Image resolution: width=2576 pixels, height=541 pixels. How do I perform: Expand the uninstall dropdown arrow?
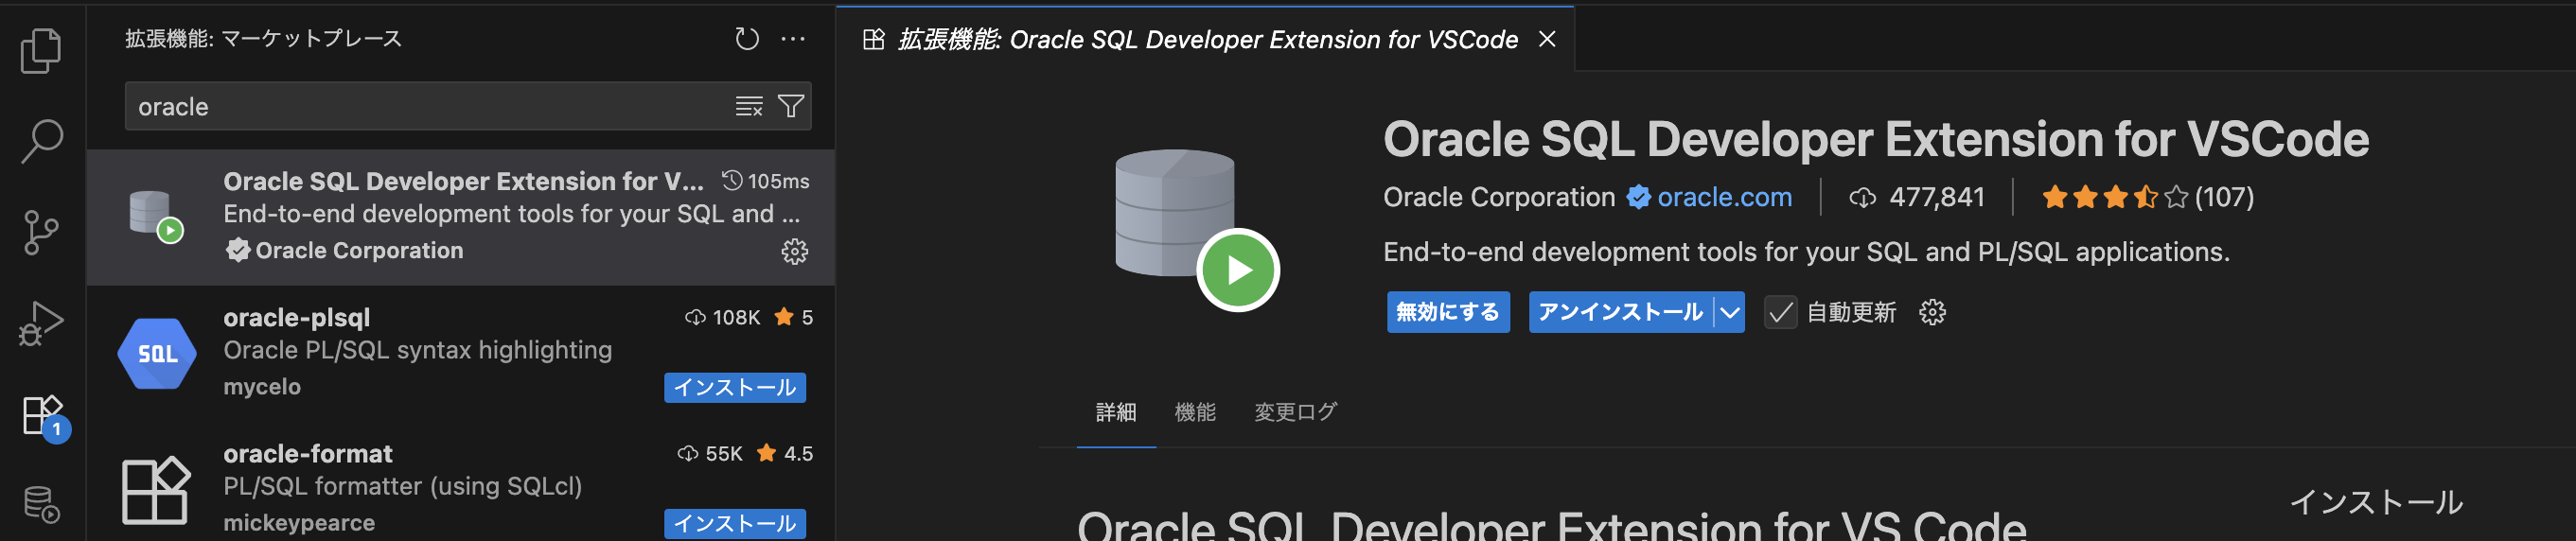(1730, 312)
